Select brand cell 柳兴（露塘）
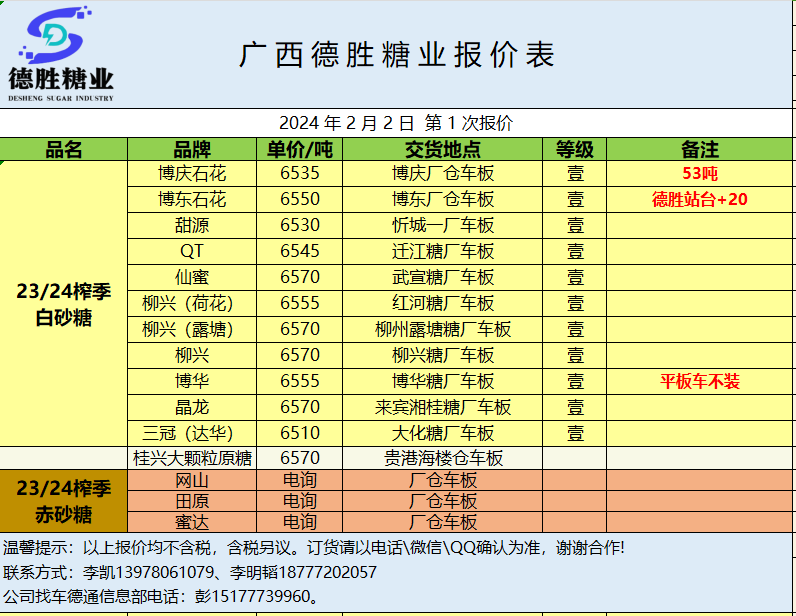Screen dimensions: 796x616 point(192,330)
